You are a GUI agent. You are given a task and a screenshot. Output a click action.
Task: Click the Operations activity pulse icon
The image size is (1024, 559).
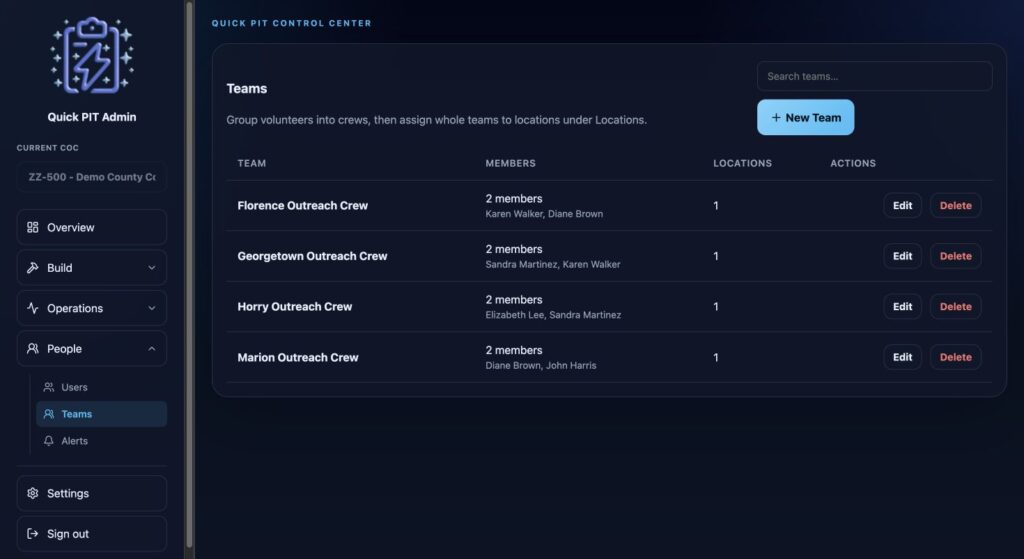click(33, 308)
